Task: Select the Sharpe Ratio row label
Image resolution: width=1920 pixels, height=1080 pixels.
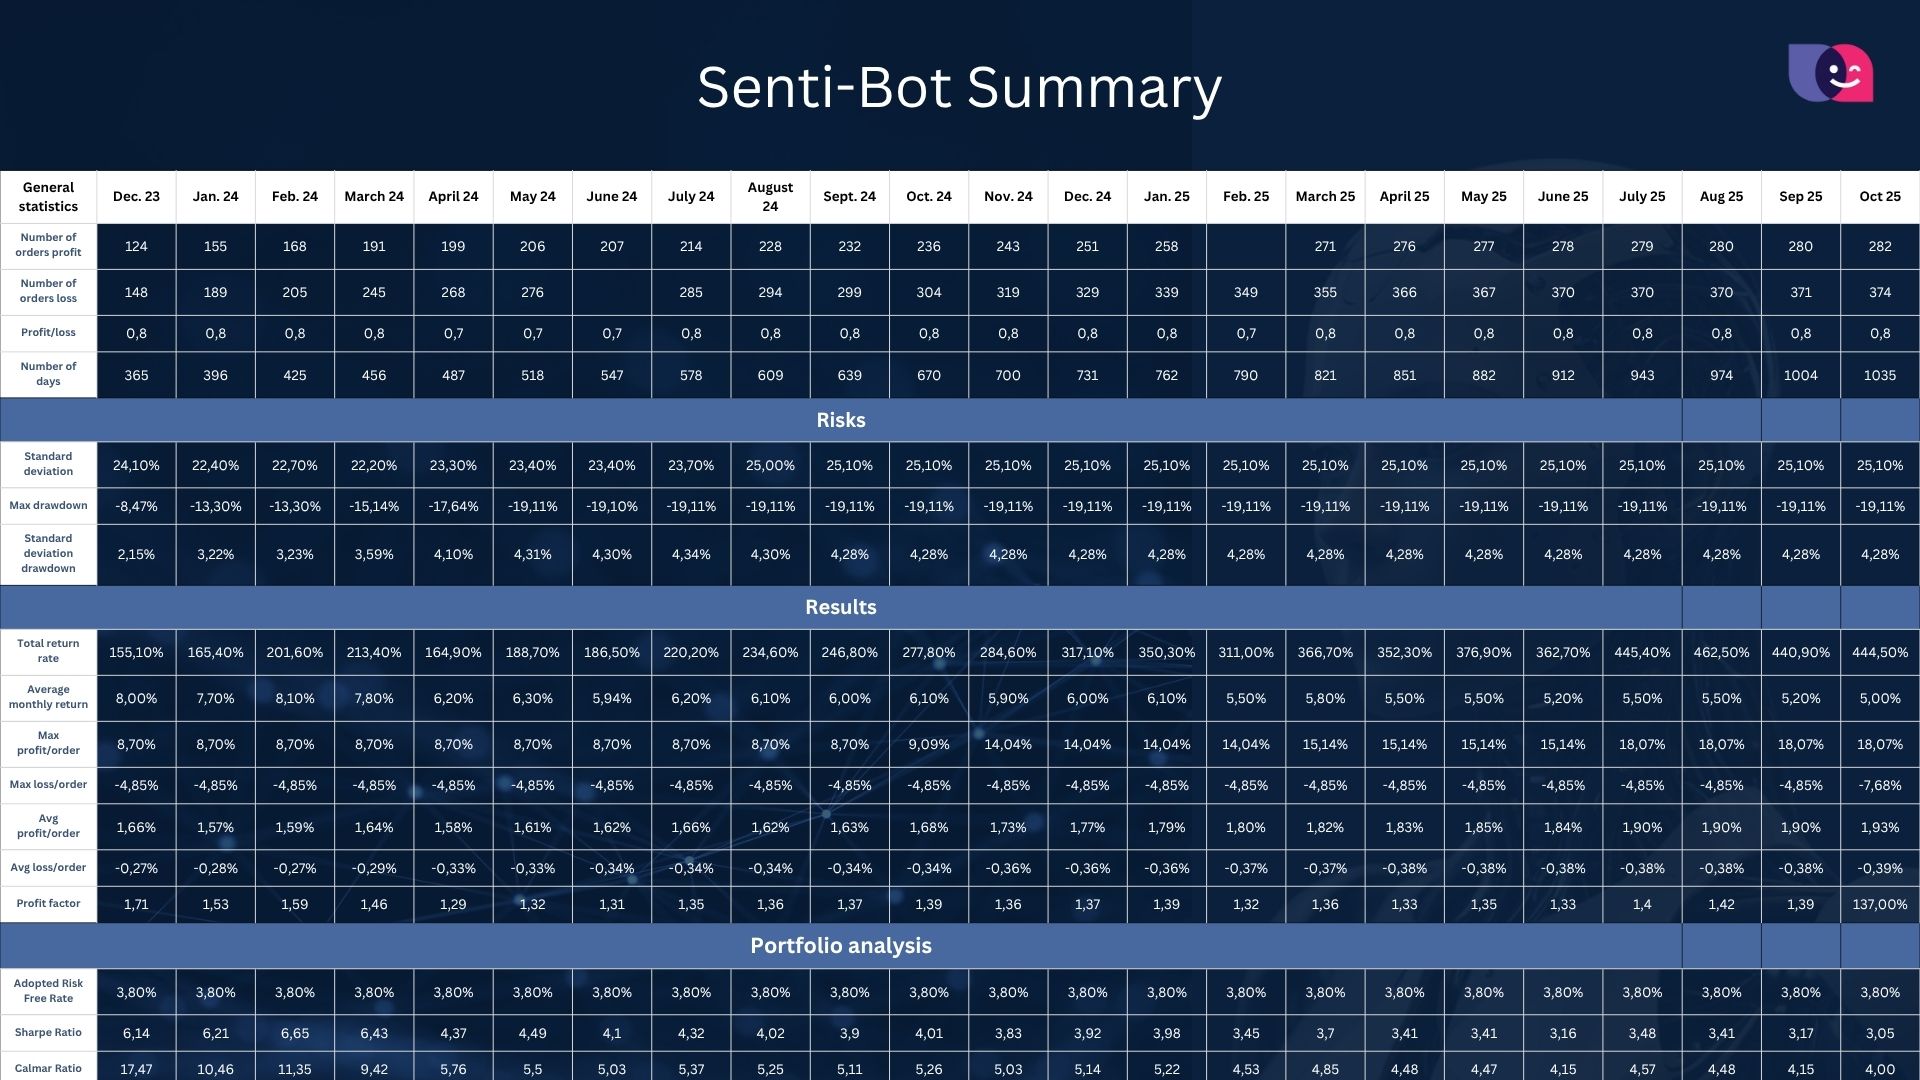Action: (x=48, y=1033)
